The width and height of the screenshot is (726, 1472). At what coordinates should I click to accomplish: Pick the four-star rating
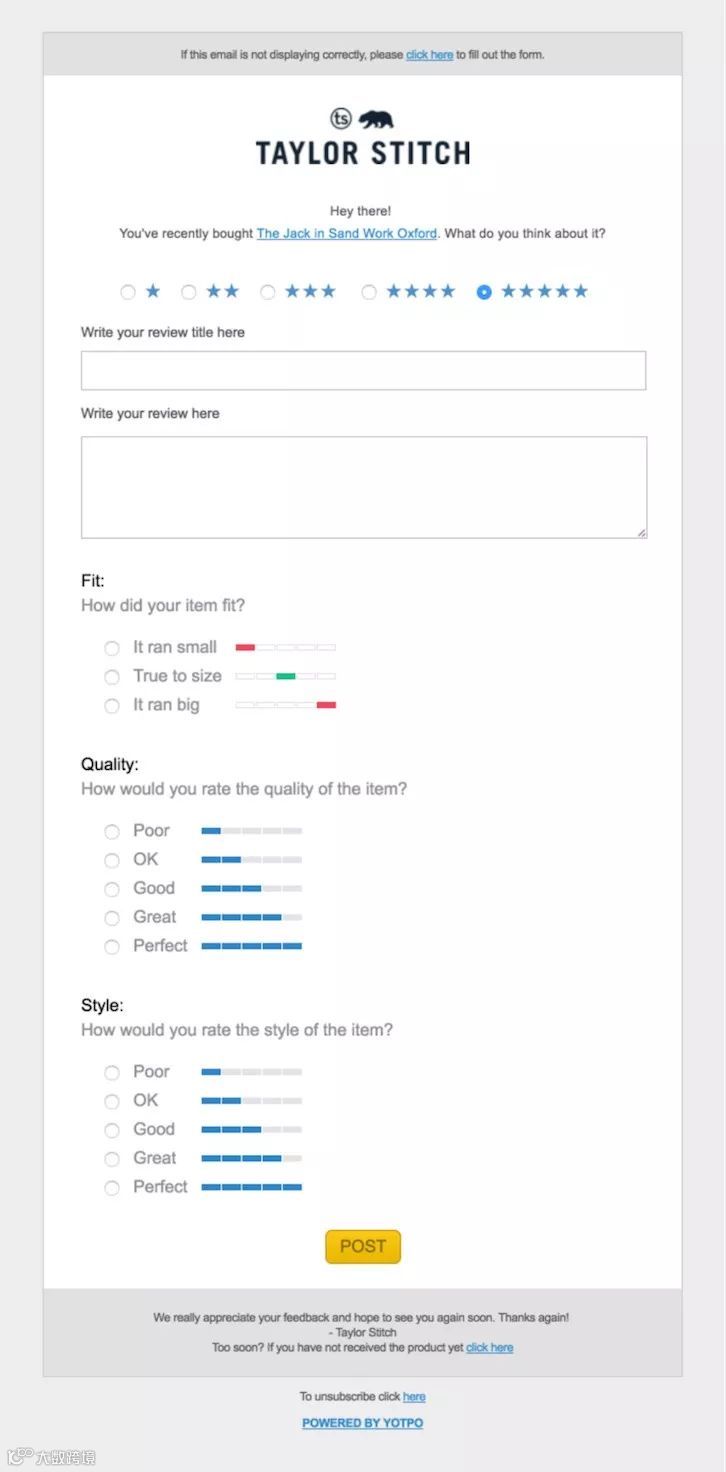(369, 292)
